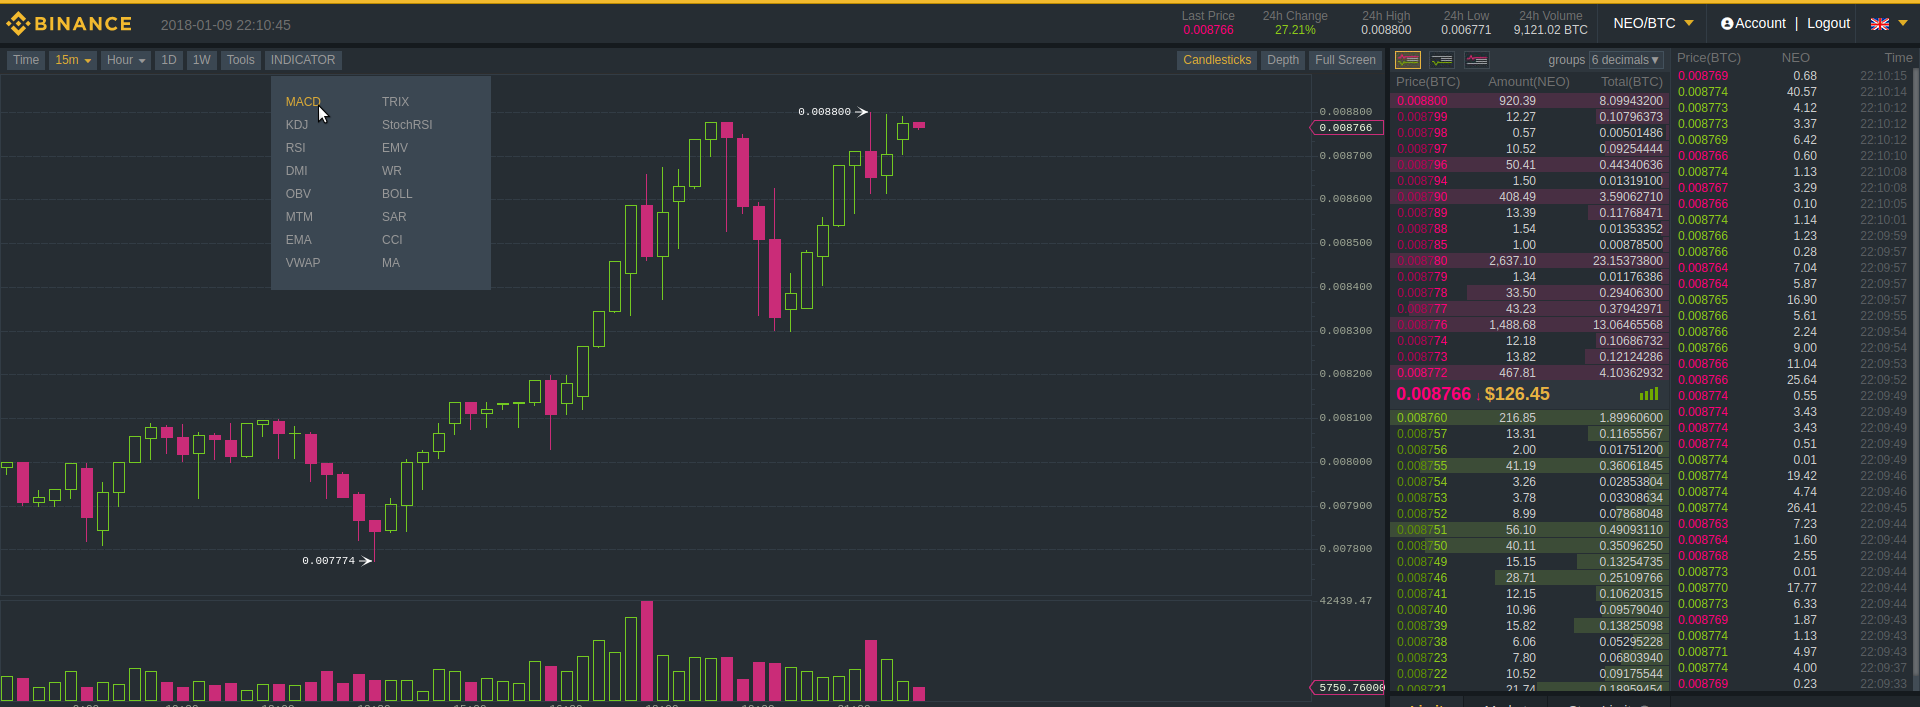The height and width of the screenshot is (707, 1920).
Task: Select EMA indicator
Action: click(299, 240)
